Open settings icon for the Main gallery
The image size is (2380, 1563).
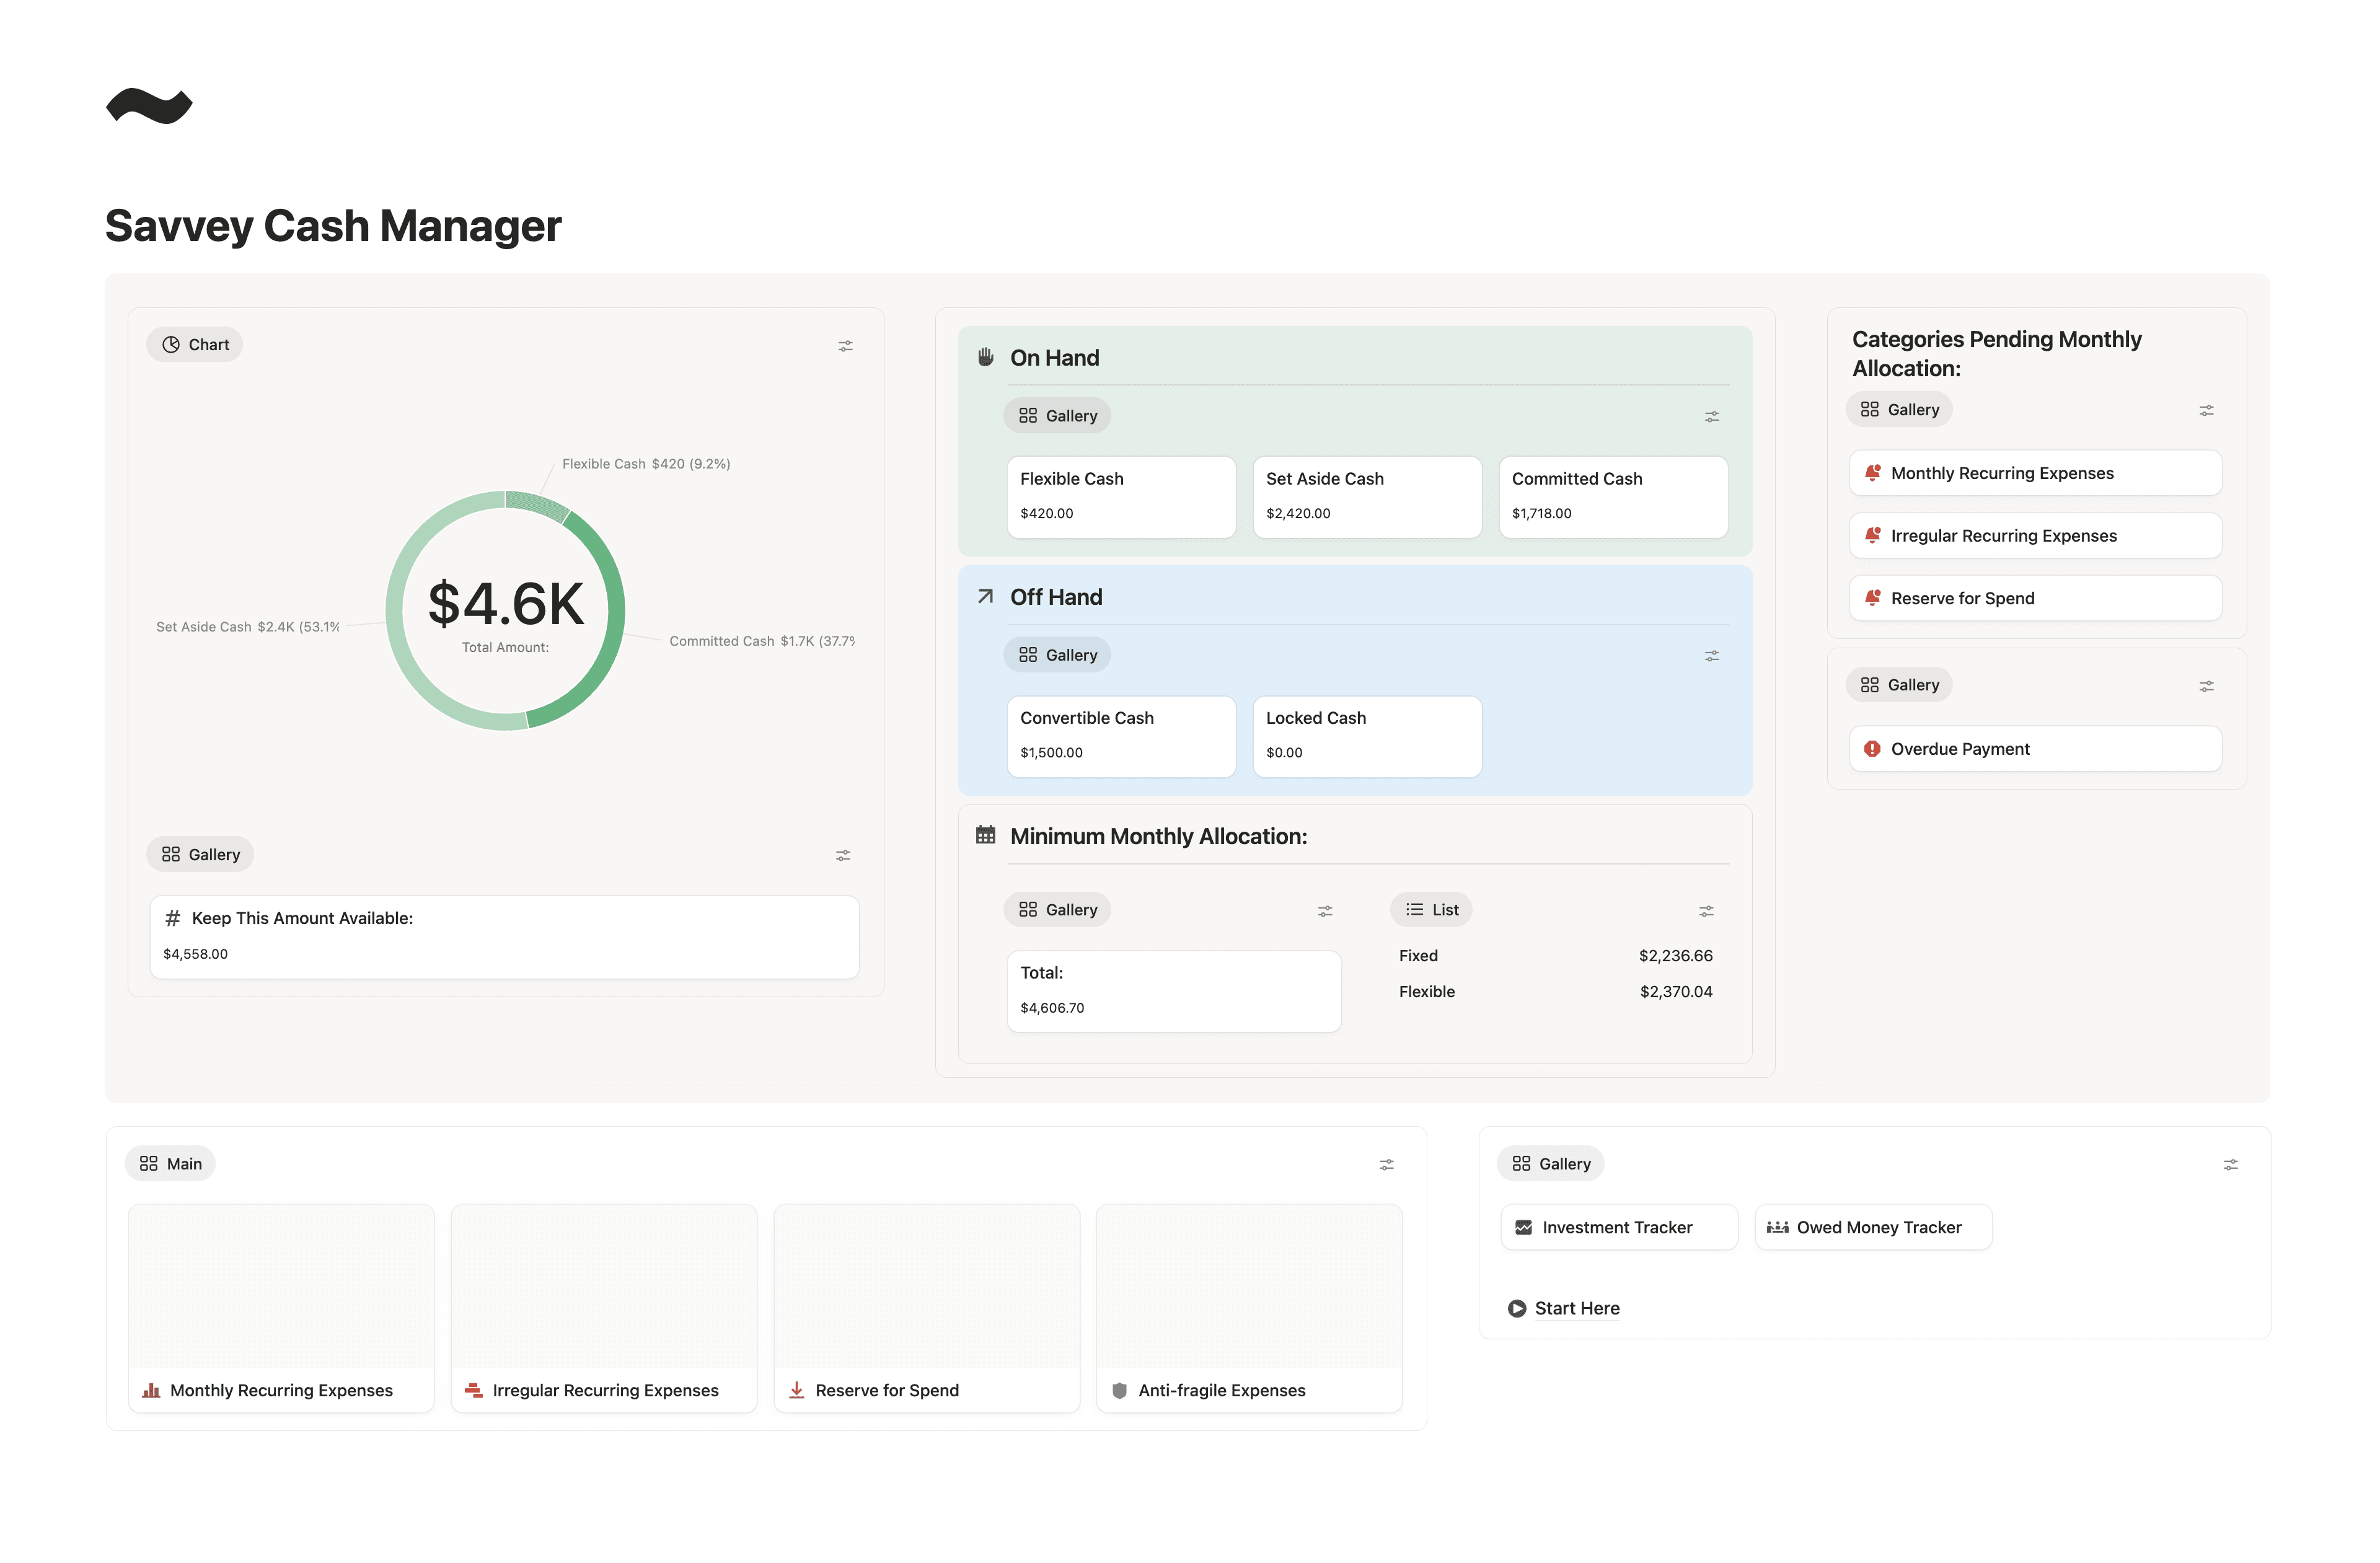coord(1386,1165)
